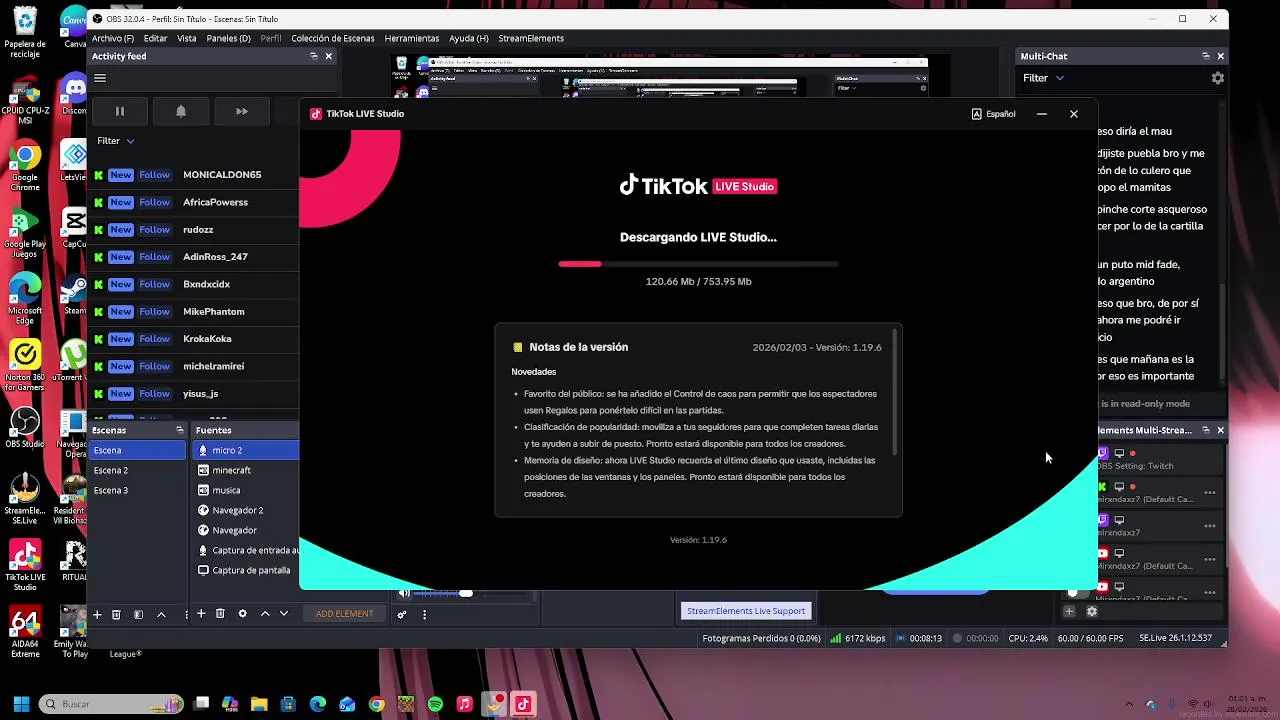The image size is (1280, 720).
Task: Select the Captura de pantalla source
Action: pyautogui.click(x=246, y=570)
